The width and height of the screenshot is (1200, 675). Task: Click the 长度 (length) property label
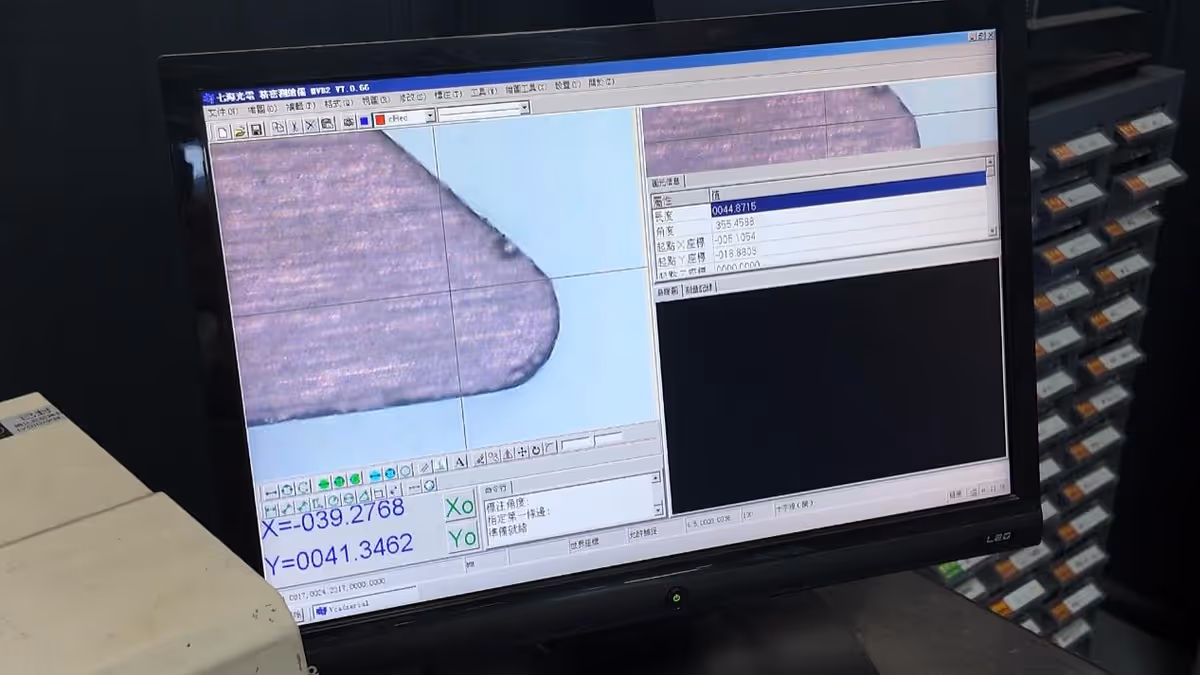(x=665, y=214)
